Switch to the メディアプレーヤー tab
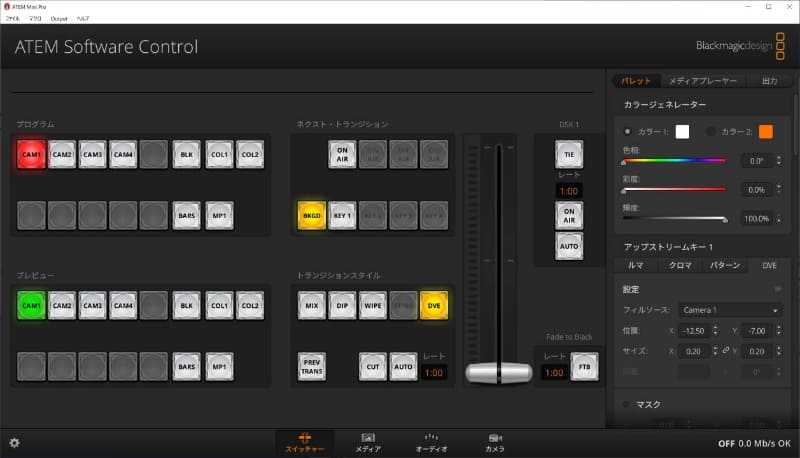Screen dimensions: 800x458 [x=703, y=81]
